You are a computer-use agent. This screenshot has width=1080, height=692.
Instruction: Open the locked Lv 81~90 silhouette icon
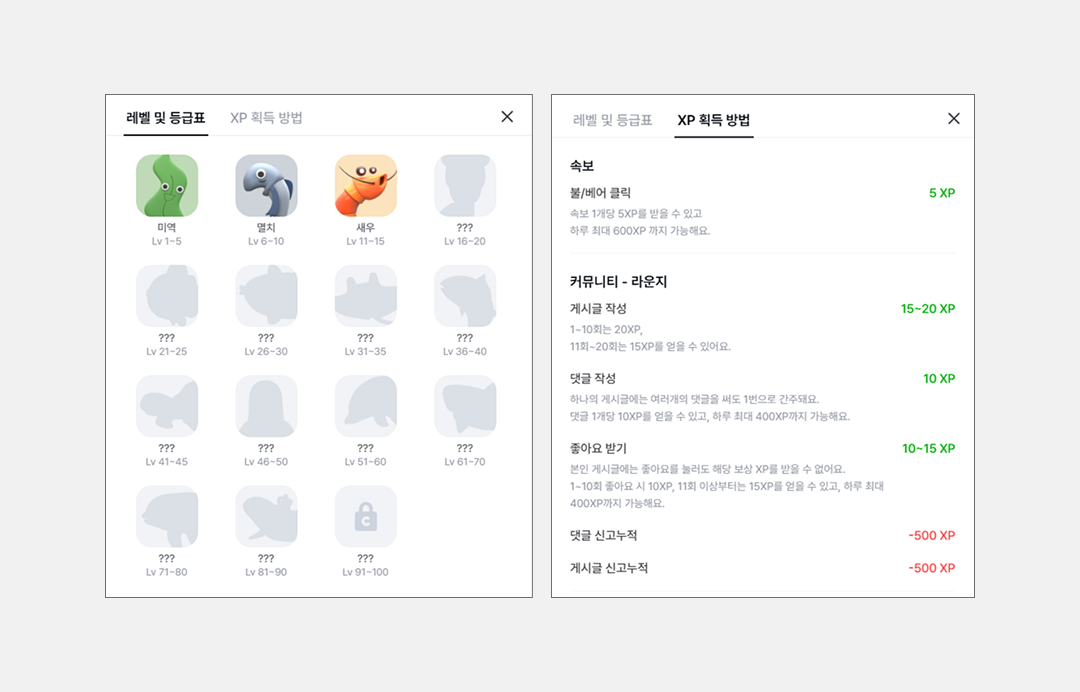coord(267,516)
